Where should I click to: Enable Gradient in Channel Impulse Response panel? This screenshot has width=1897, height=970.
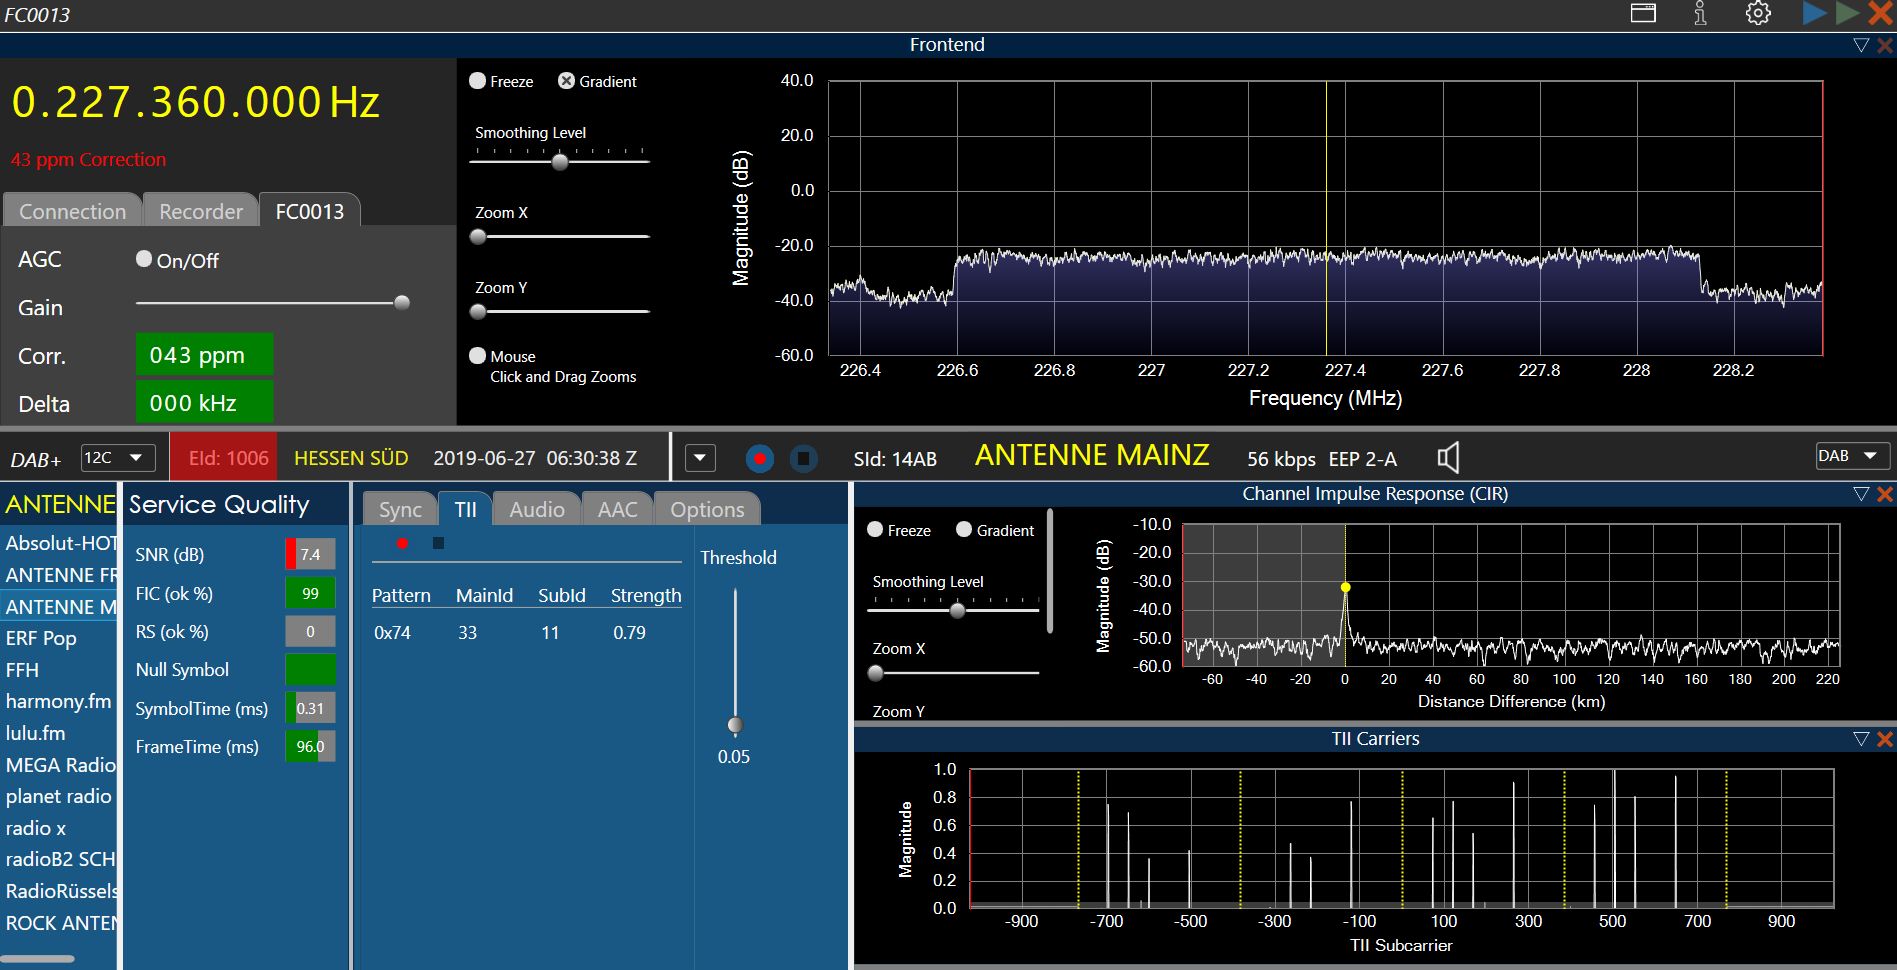point(964,530)
